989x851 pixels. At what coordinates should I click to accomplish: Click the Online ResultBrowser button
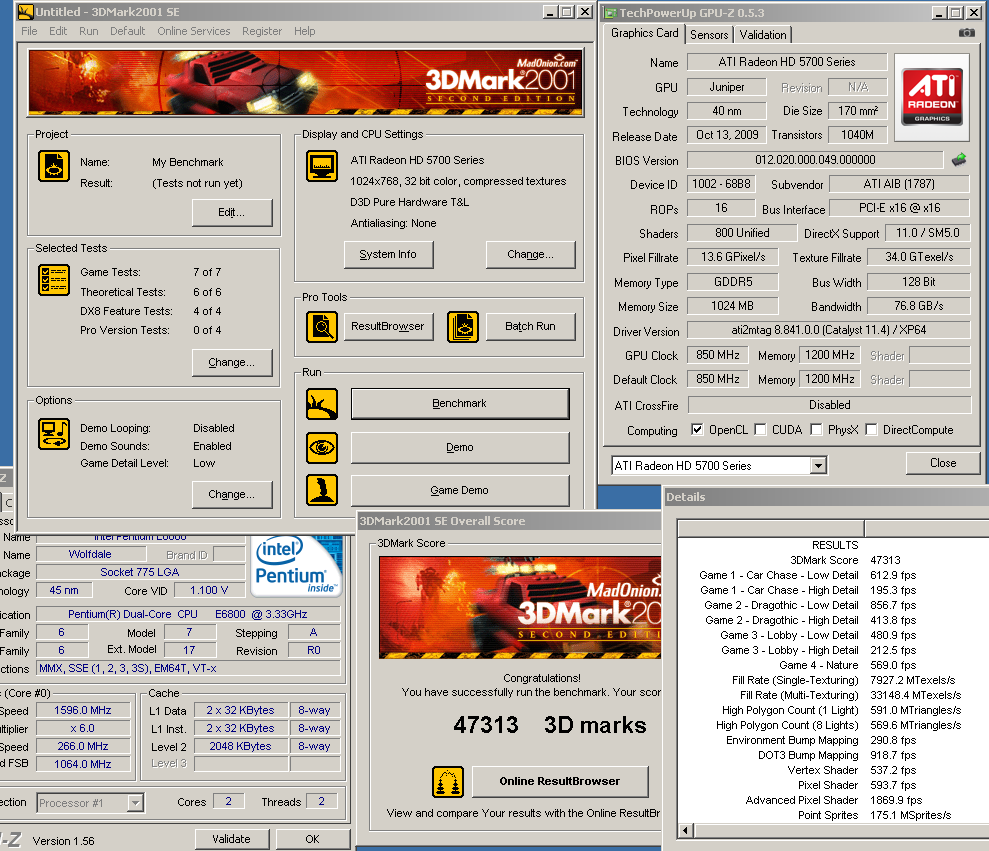click(559, 781)
